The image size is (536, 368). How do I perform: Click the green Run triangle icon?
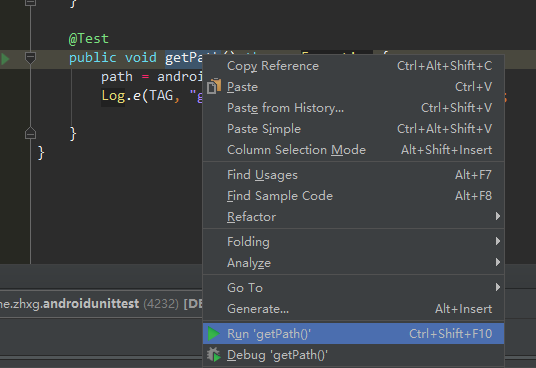[x=213, y=333]
